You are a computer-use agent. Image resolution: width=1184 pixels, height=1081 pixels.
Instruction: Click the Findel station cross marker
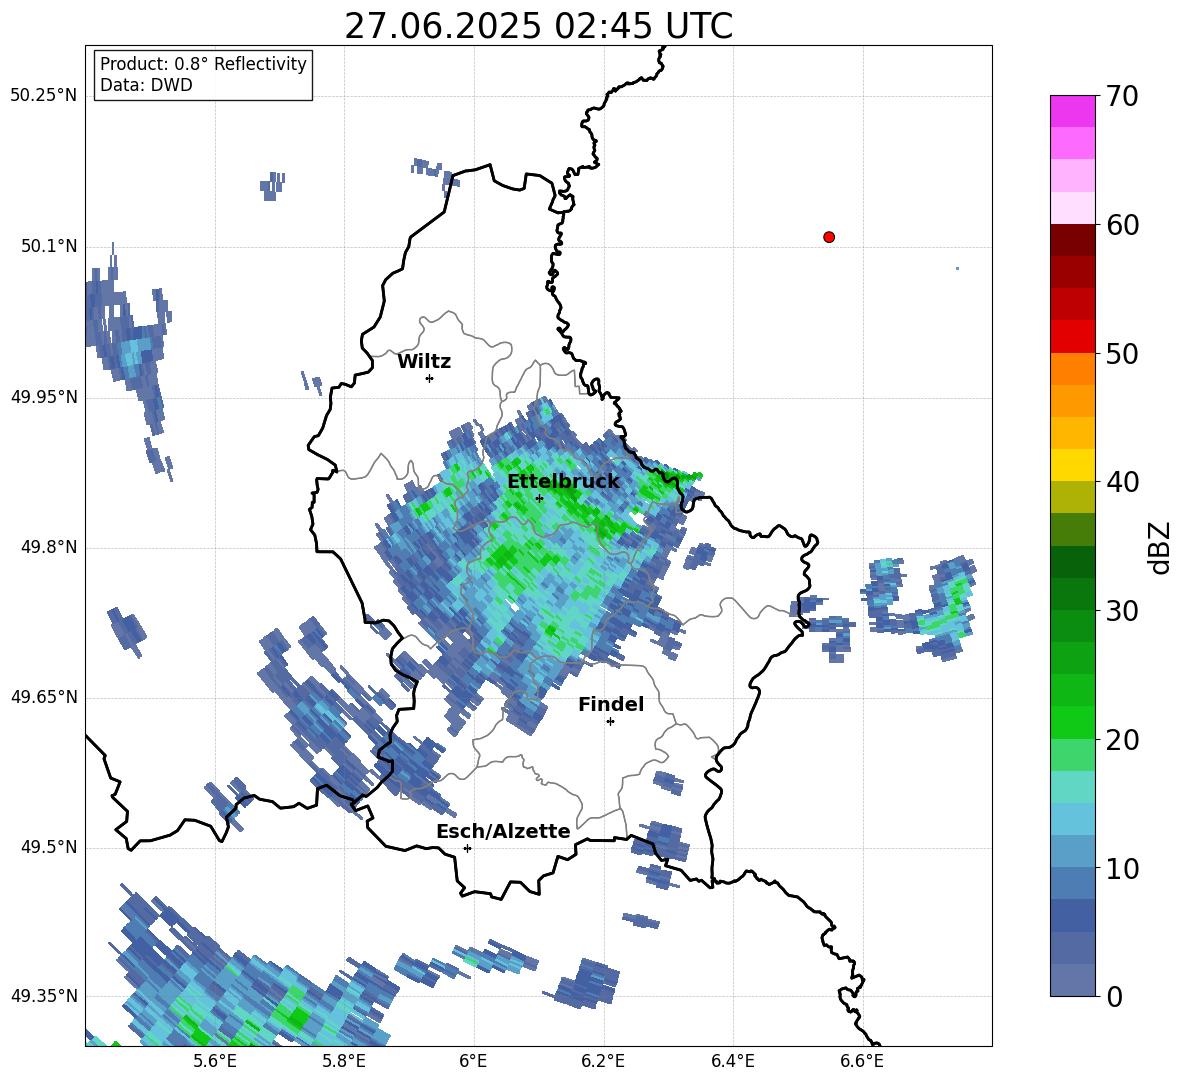(x=610, y=722)
